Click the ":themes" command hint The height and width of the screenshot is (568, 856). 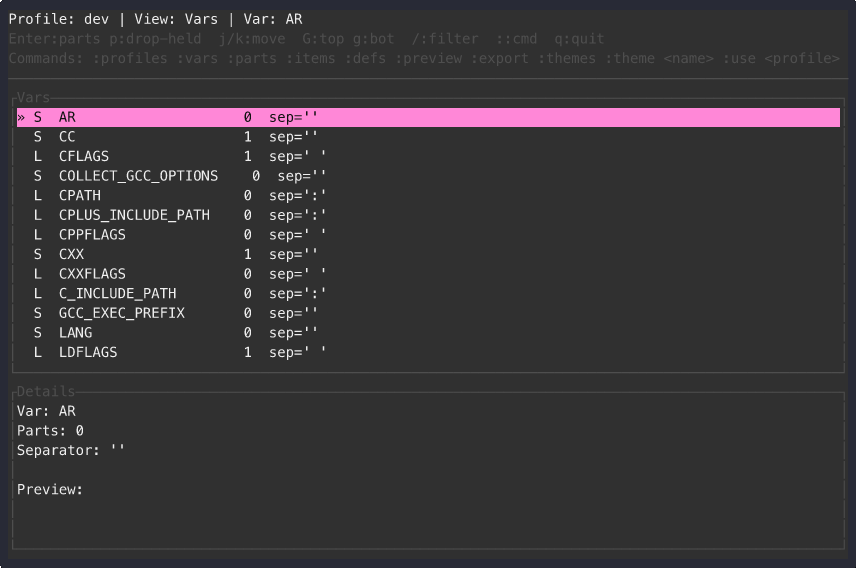[x=567, y=58]
